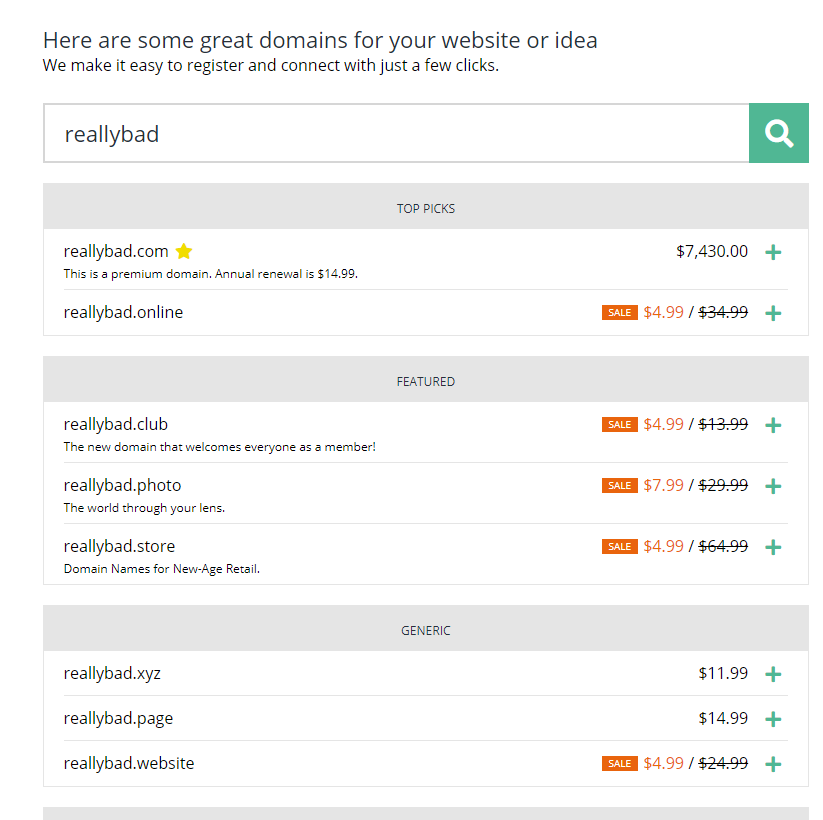
Task: Select the reallybad.online domain name
Action: [x=123, y=312]
